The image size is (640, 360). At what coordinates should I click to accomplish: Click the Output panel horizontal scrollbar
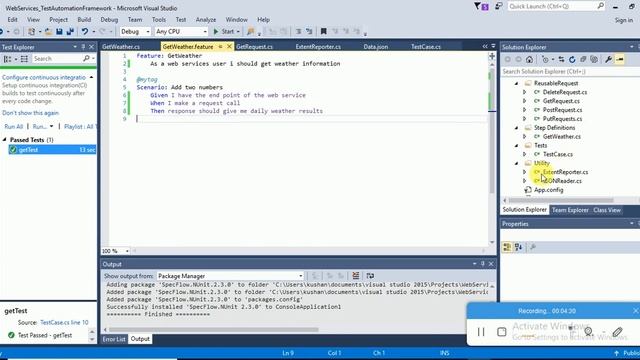[x=213, y=330]
